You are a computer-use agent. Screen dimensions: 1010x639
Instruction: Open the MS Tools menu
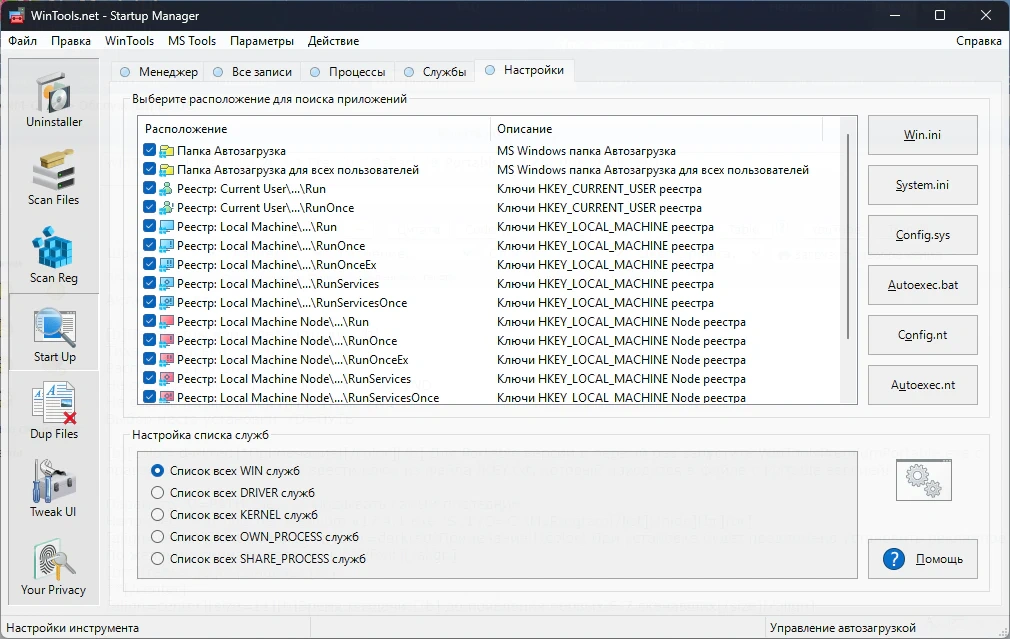pyautogui.click(x=192, y=41)
